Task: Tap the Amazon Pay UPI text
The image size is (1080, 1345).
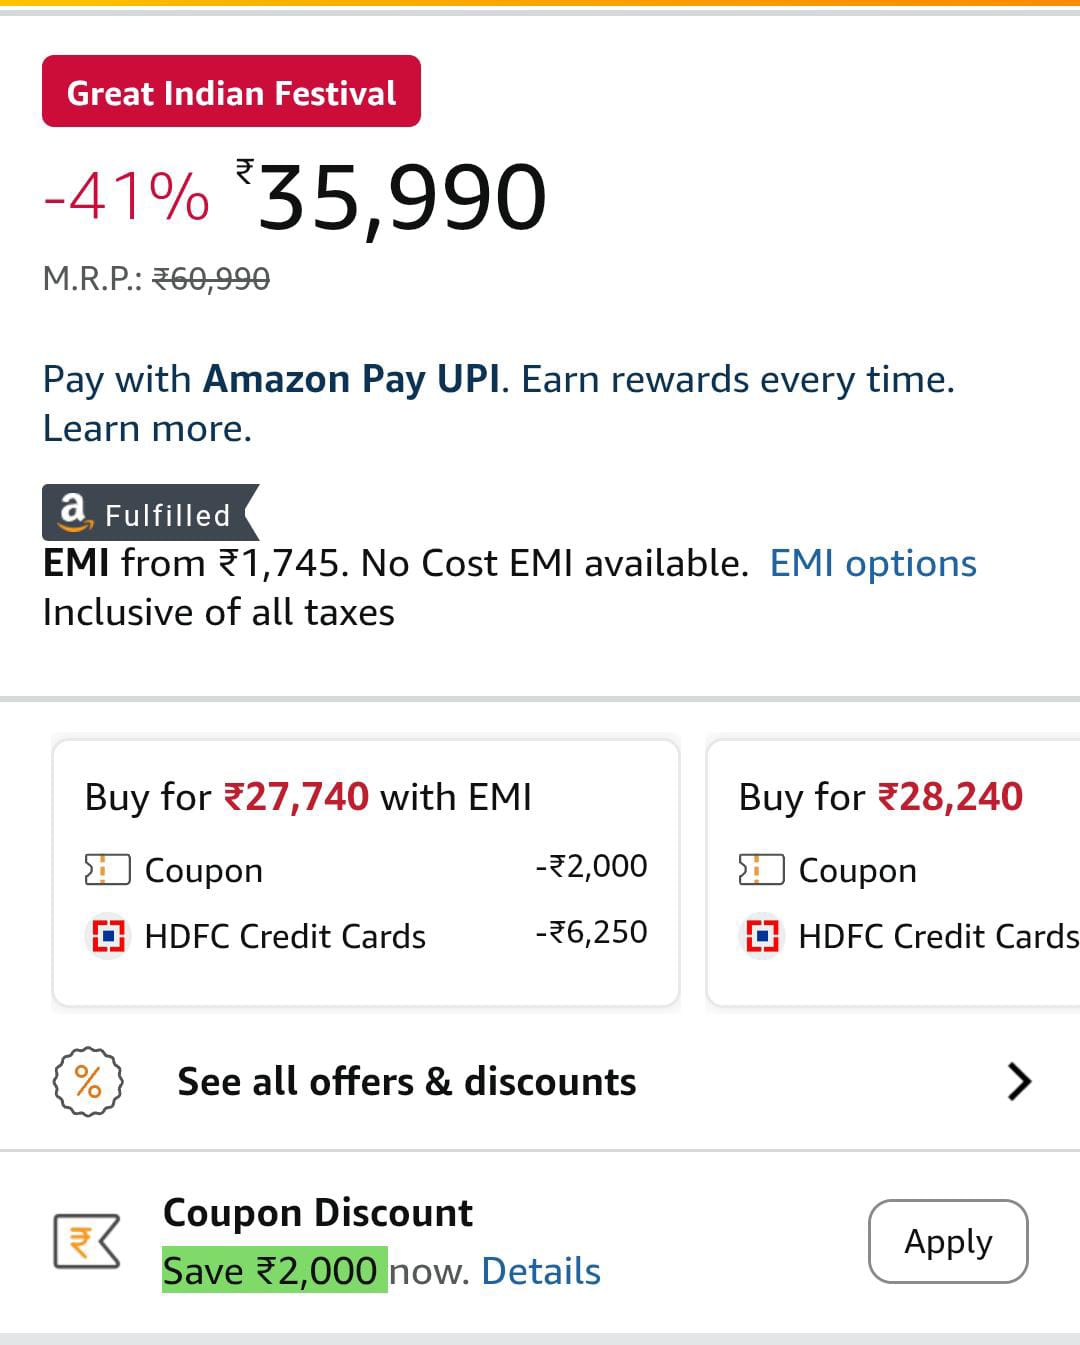Action: 351,380
